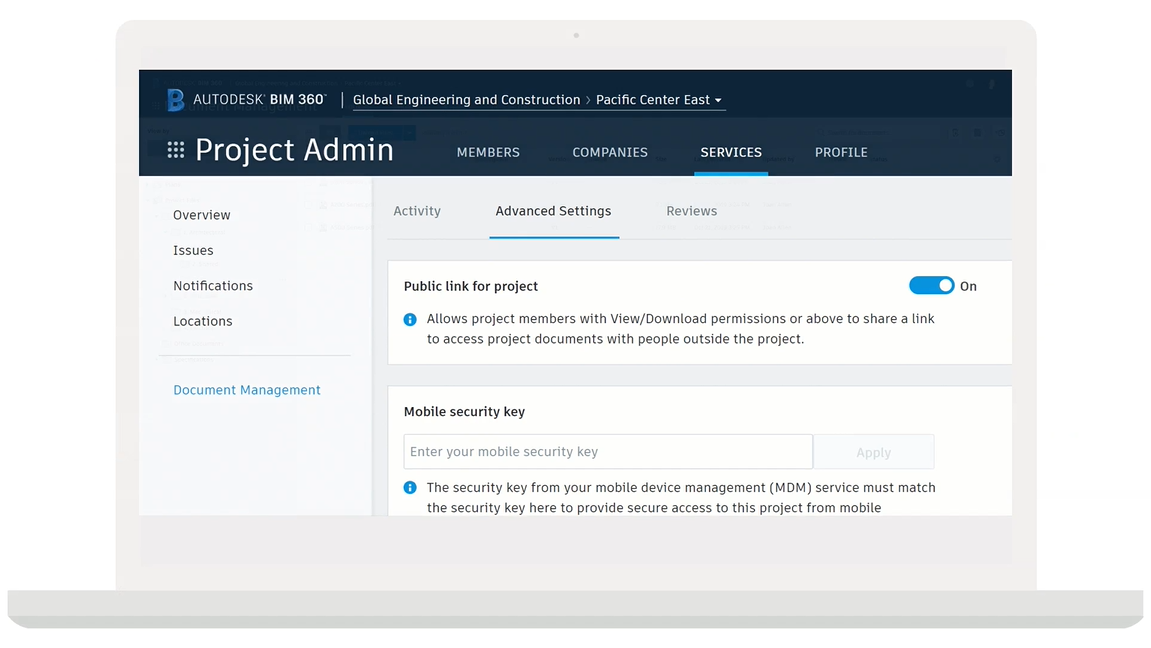
Task: Switch to the Reviews sub-tab
Action: (691, 211)
